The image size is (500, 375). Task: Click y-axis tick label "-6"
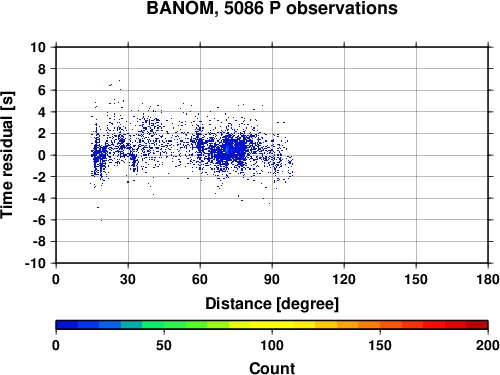point(39,220)
